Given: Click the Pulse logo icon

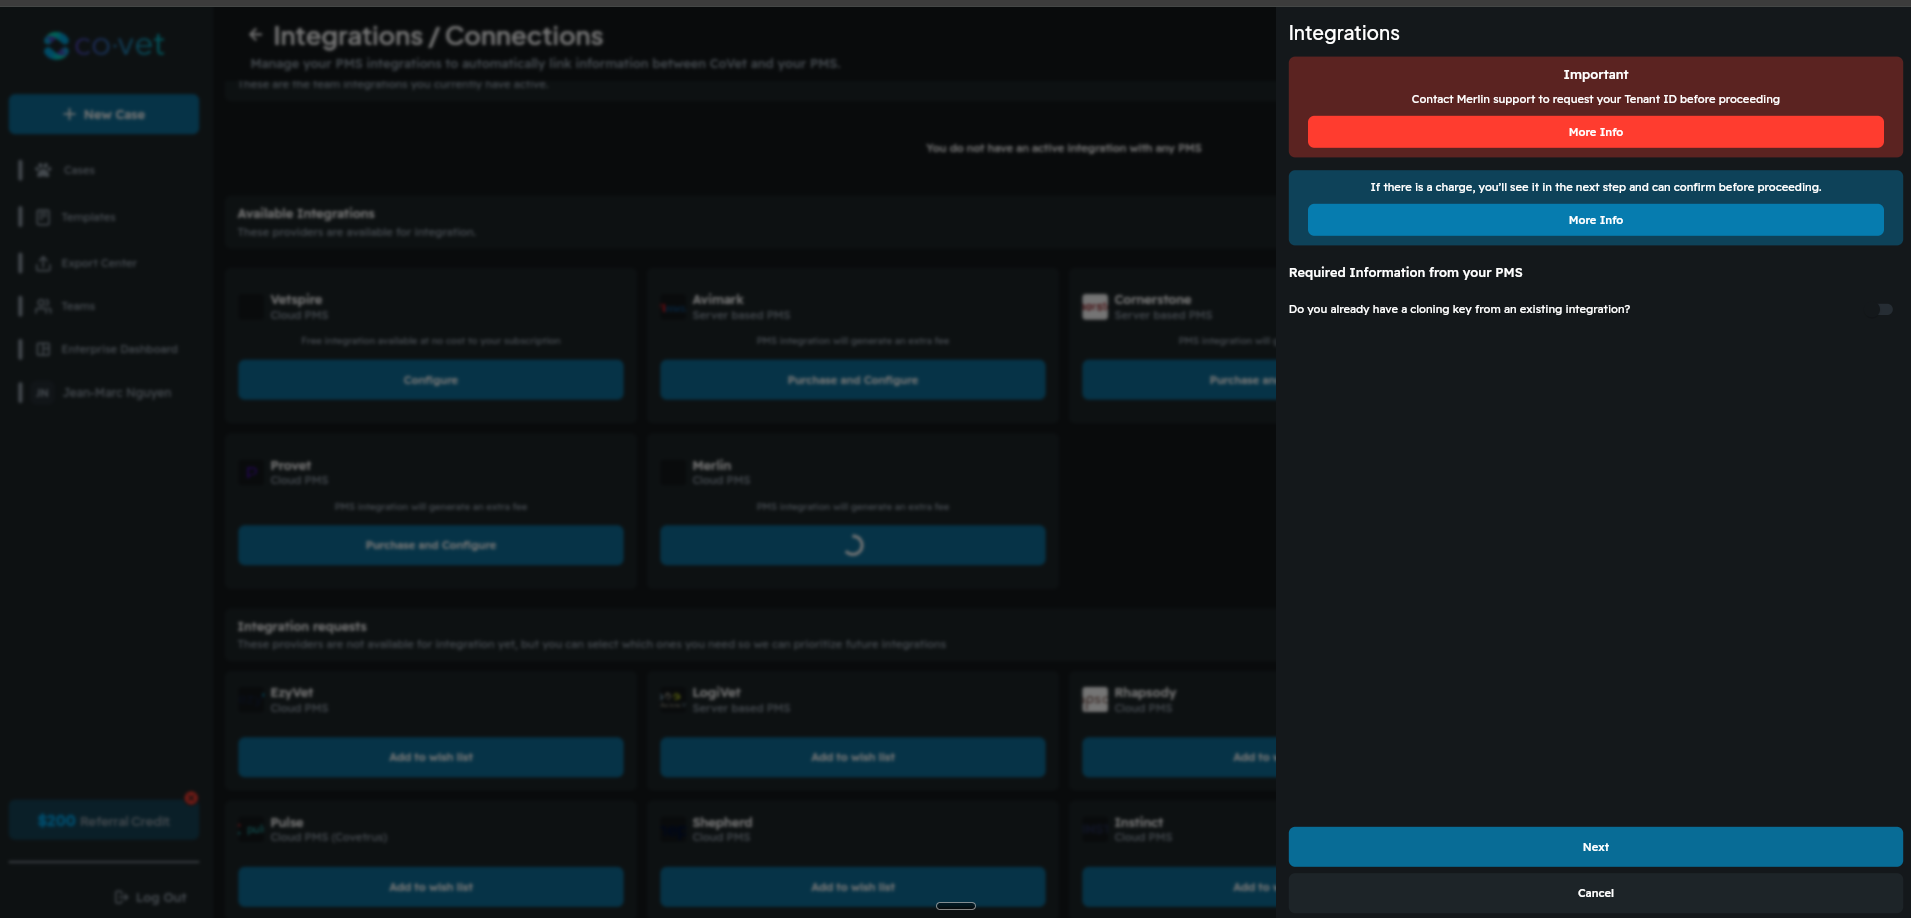Looking at the screenshot, I should coord(252,829).
